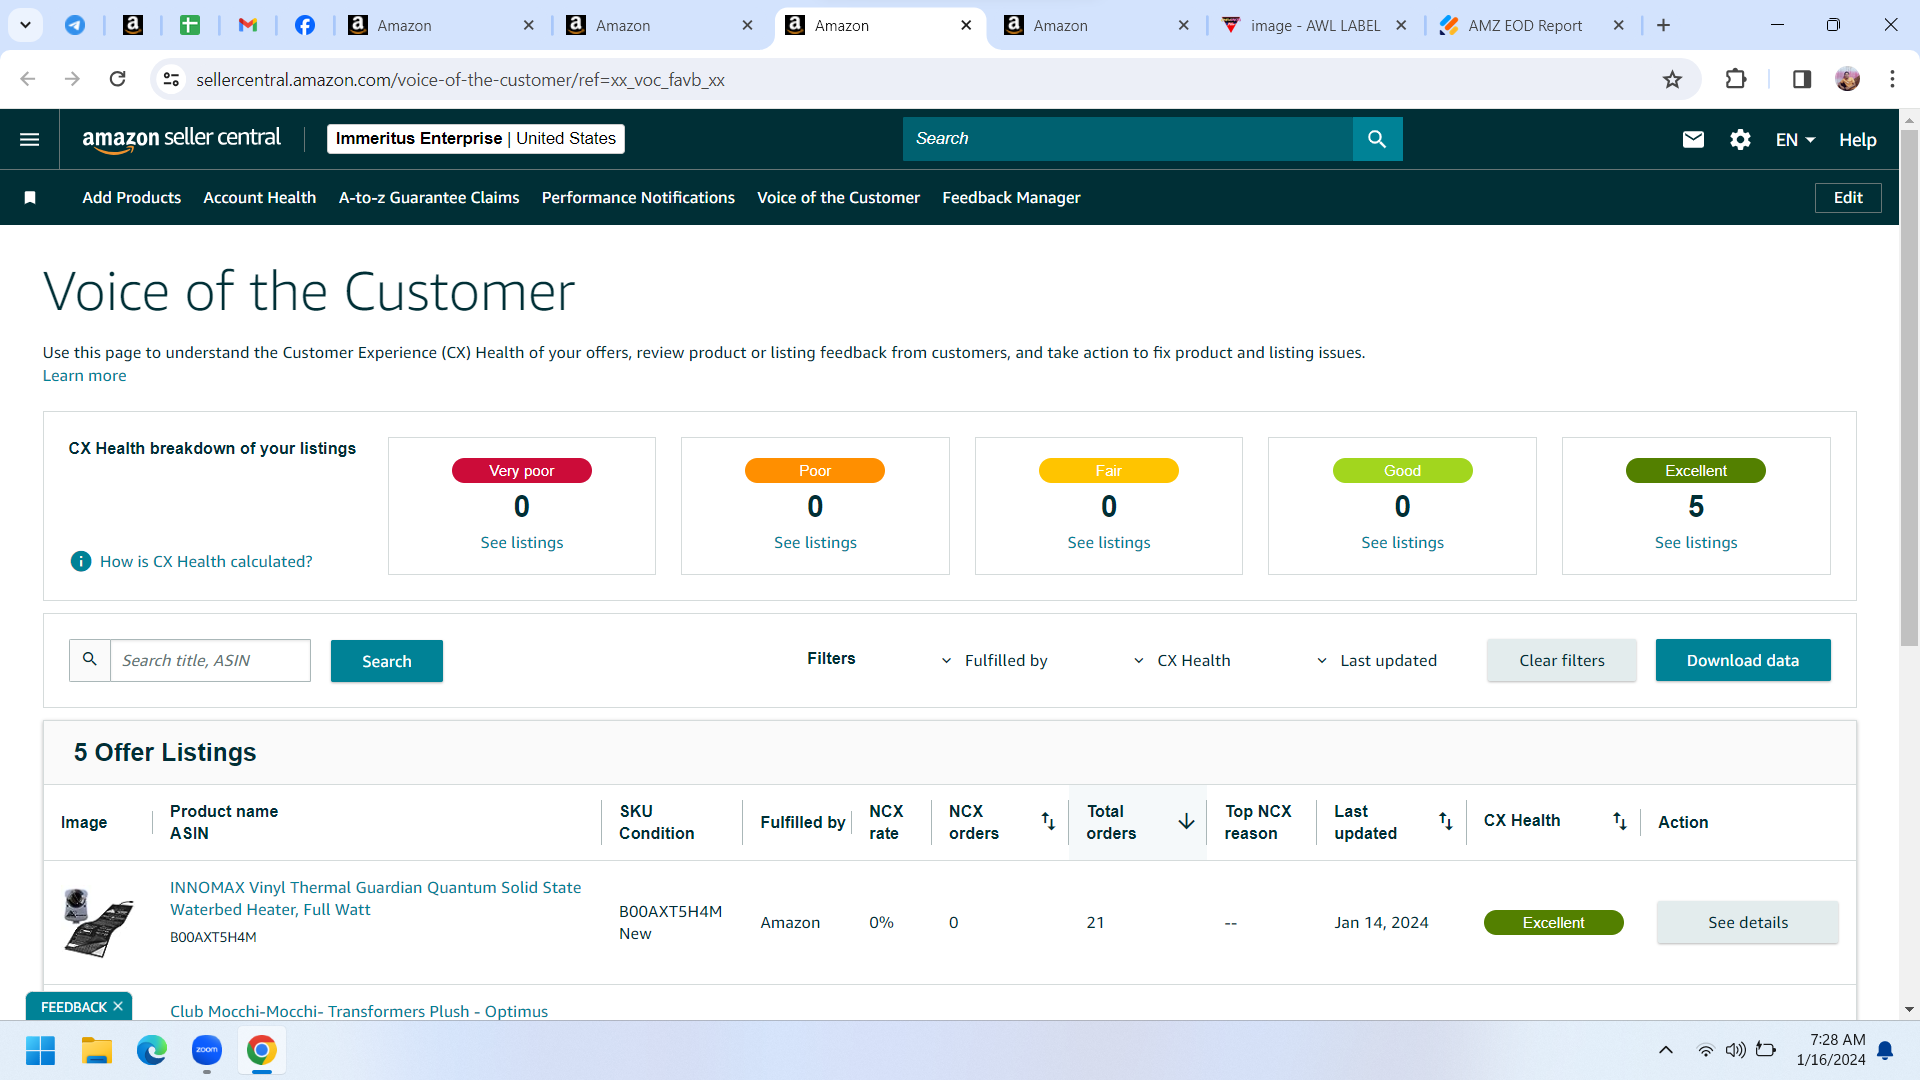Expand the Last updated filter dropdown
The width and height of the screenshot is (1920, 1080).
pyautogui.click(x=1376, y=661)
